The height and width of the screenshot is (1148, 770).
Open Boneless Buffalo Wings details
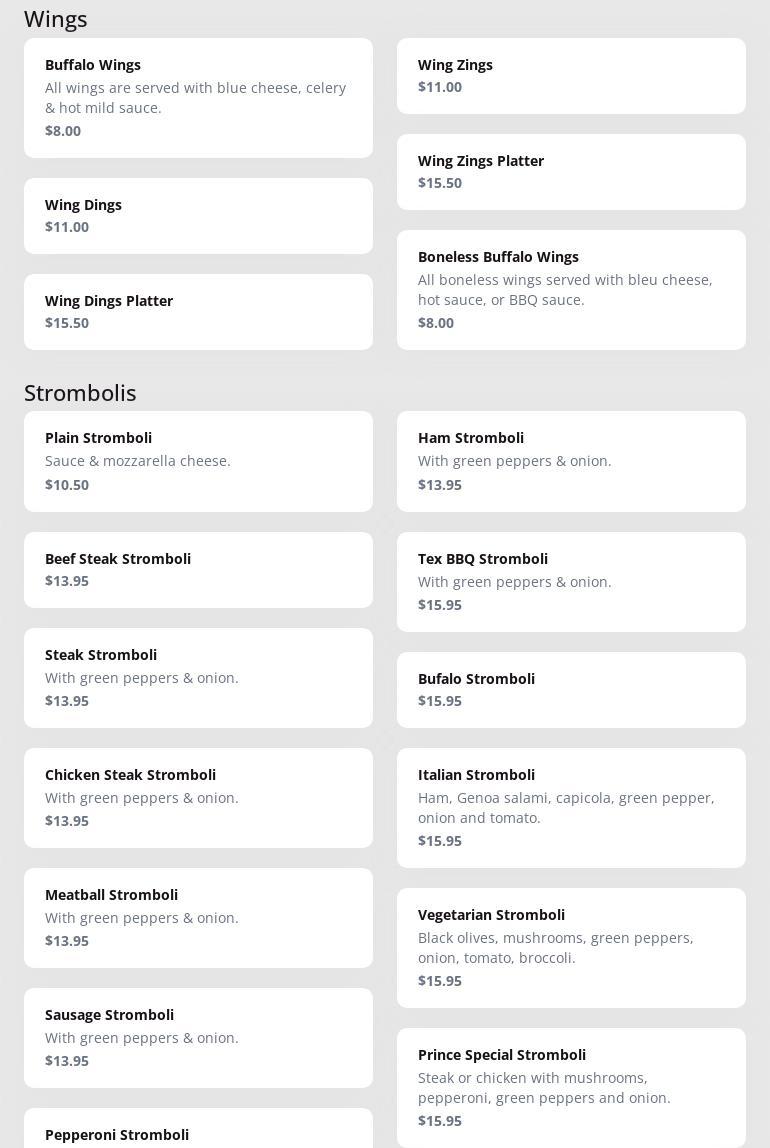[x=571, y=290]
